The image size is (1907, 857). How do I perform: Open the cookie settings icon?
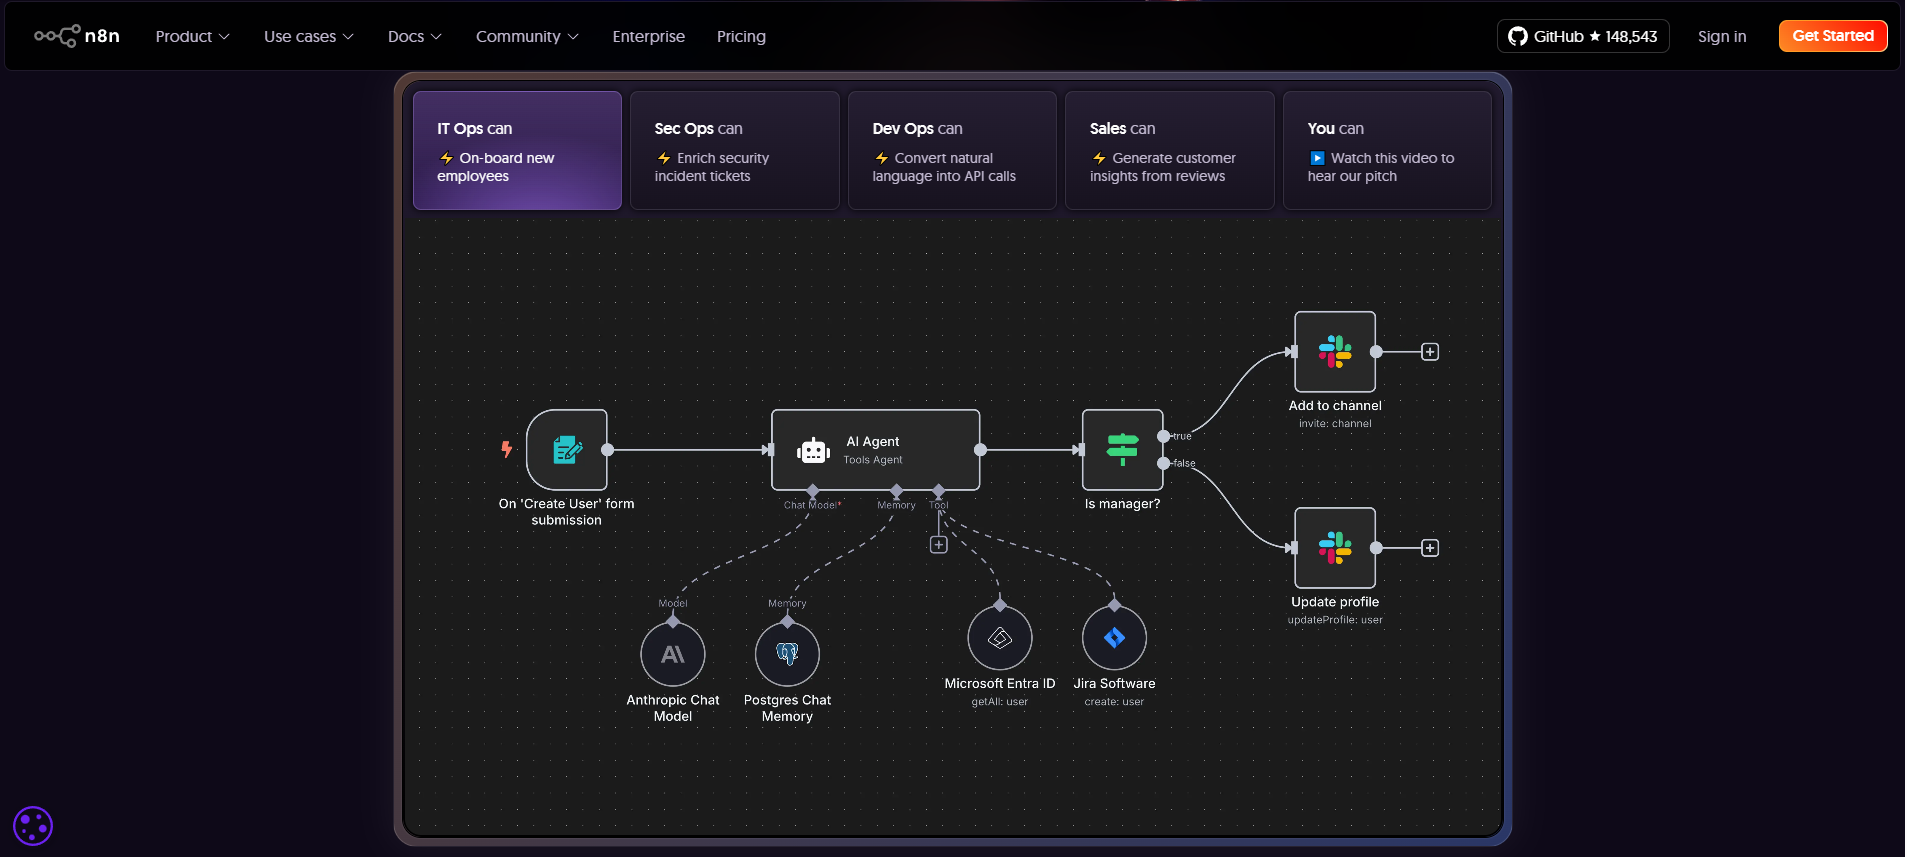pos(33,826)
